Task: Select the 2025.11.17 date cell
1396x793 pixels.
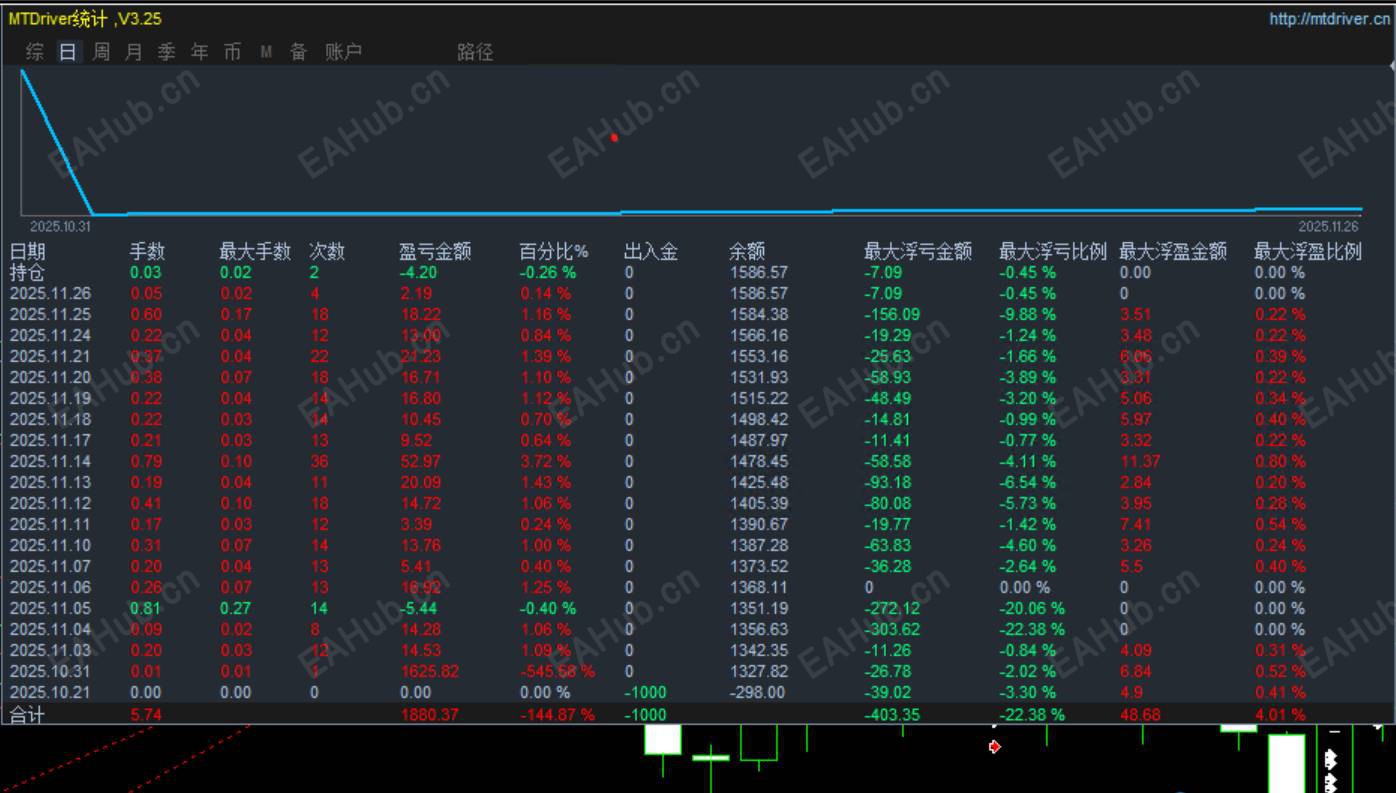Action: 50,440
